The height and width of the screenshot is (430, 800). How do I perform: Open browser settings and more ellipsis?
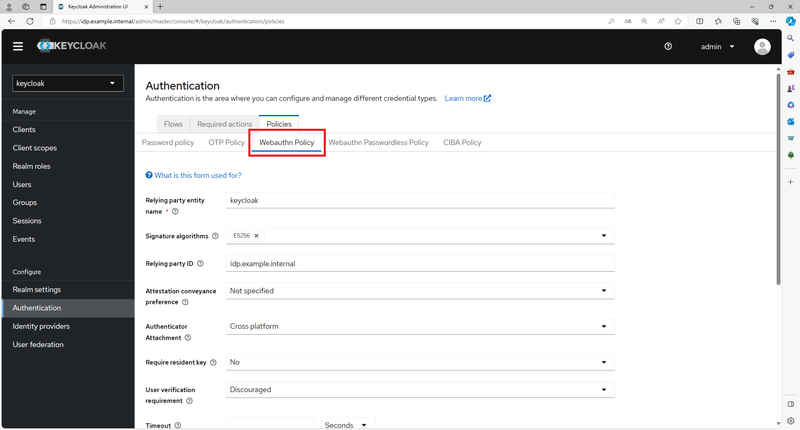[773, 21]
